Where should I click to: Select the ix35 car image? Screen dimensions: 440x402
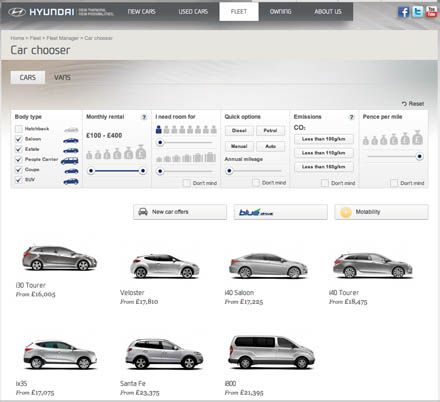coord(60,355)
